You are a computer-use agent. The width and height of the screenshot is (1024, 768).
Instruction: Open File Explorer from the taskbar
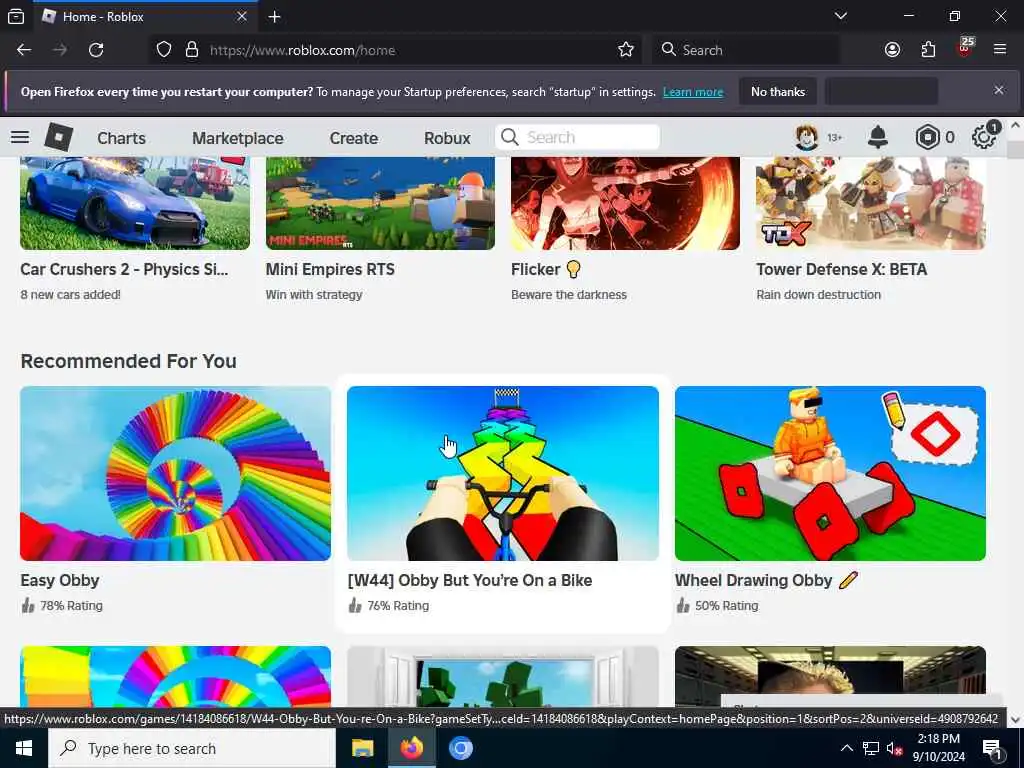(x=362, y=748)
